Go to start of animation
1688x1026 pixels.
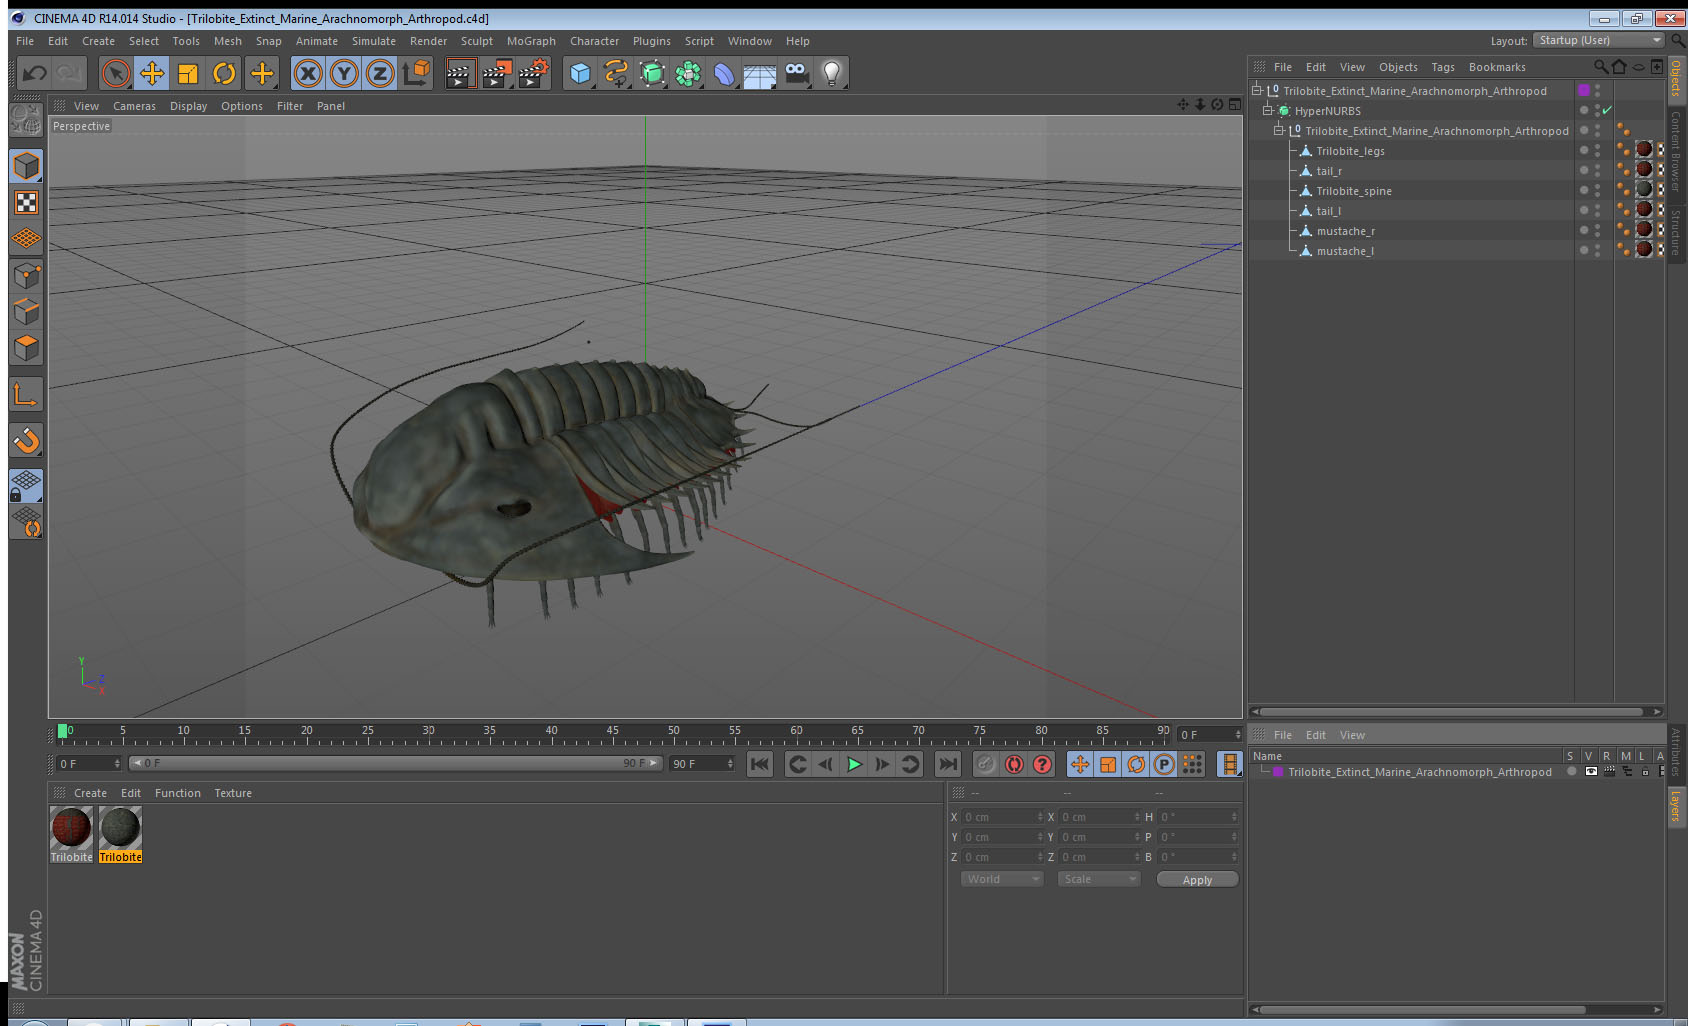(760, 764)
